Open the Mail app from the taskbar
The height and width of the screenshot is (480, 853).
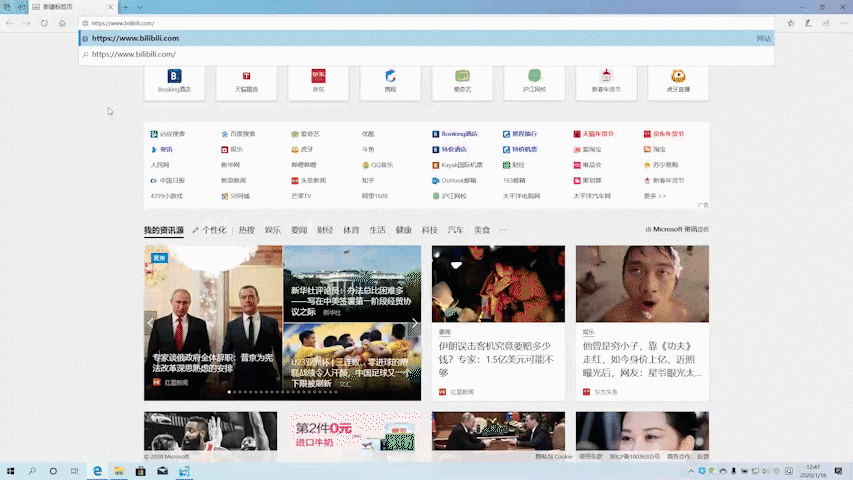tap(162, 471)
